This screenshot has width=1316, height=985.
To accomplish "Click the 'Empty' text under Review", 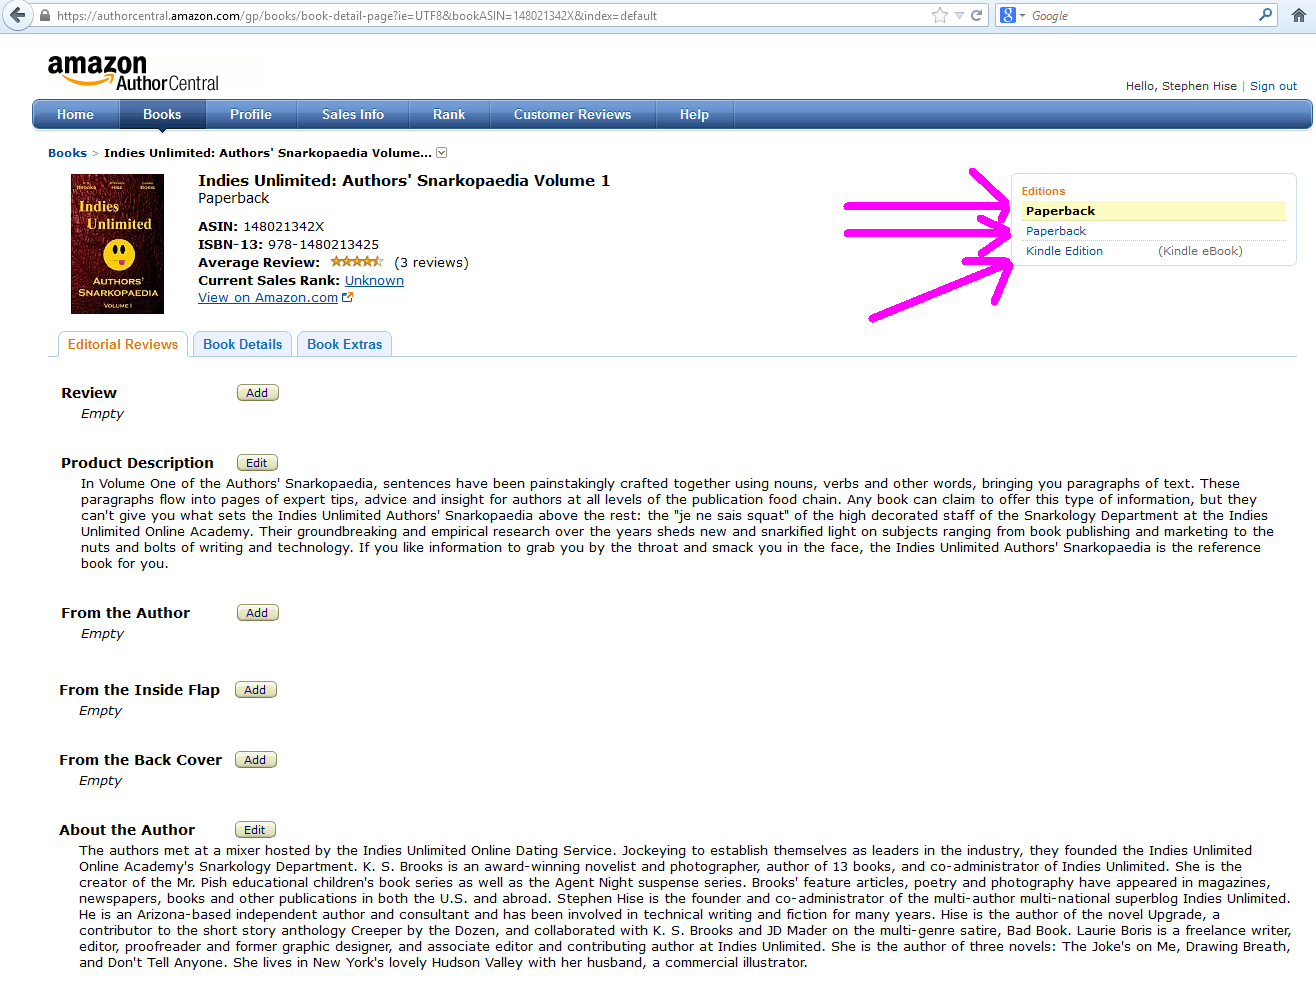I will [102, 414].
